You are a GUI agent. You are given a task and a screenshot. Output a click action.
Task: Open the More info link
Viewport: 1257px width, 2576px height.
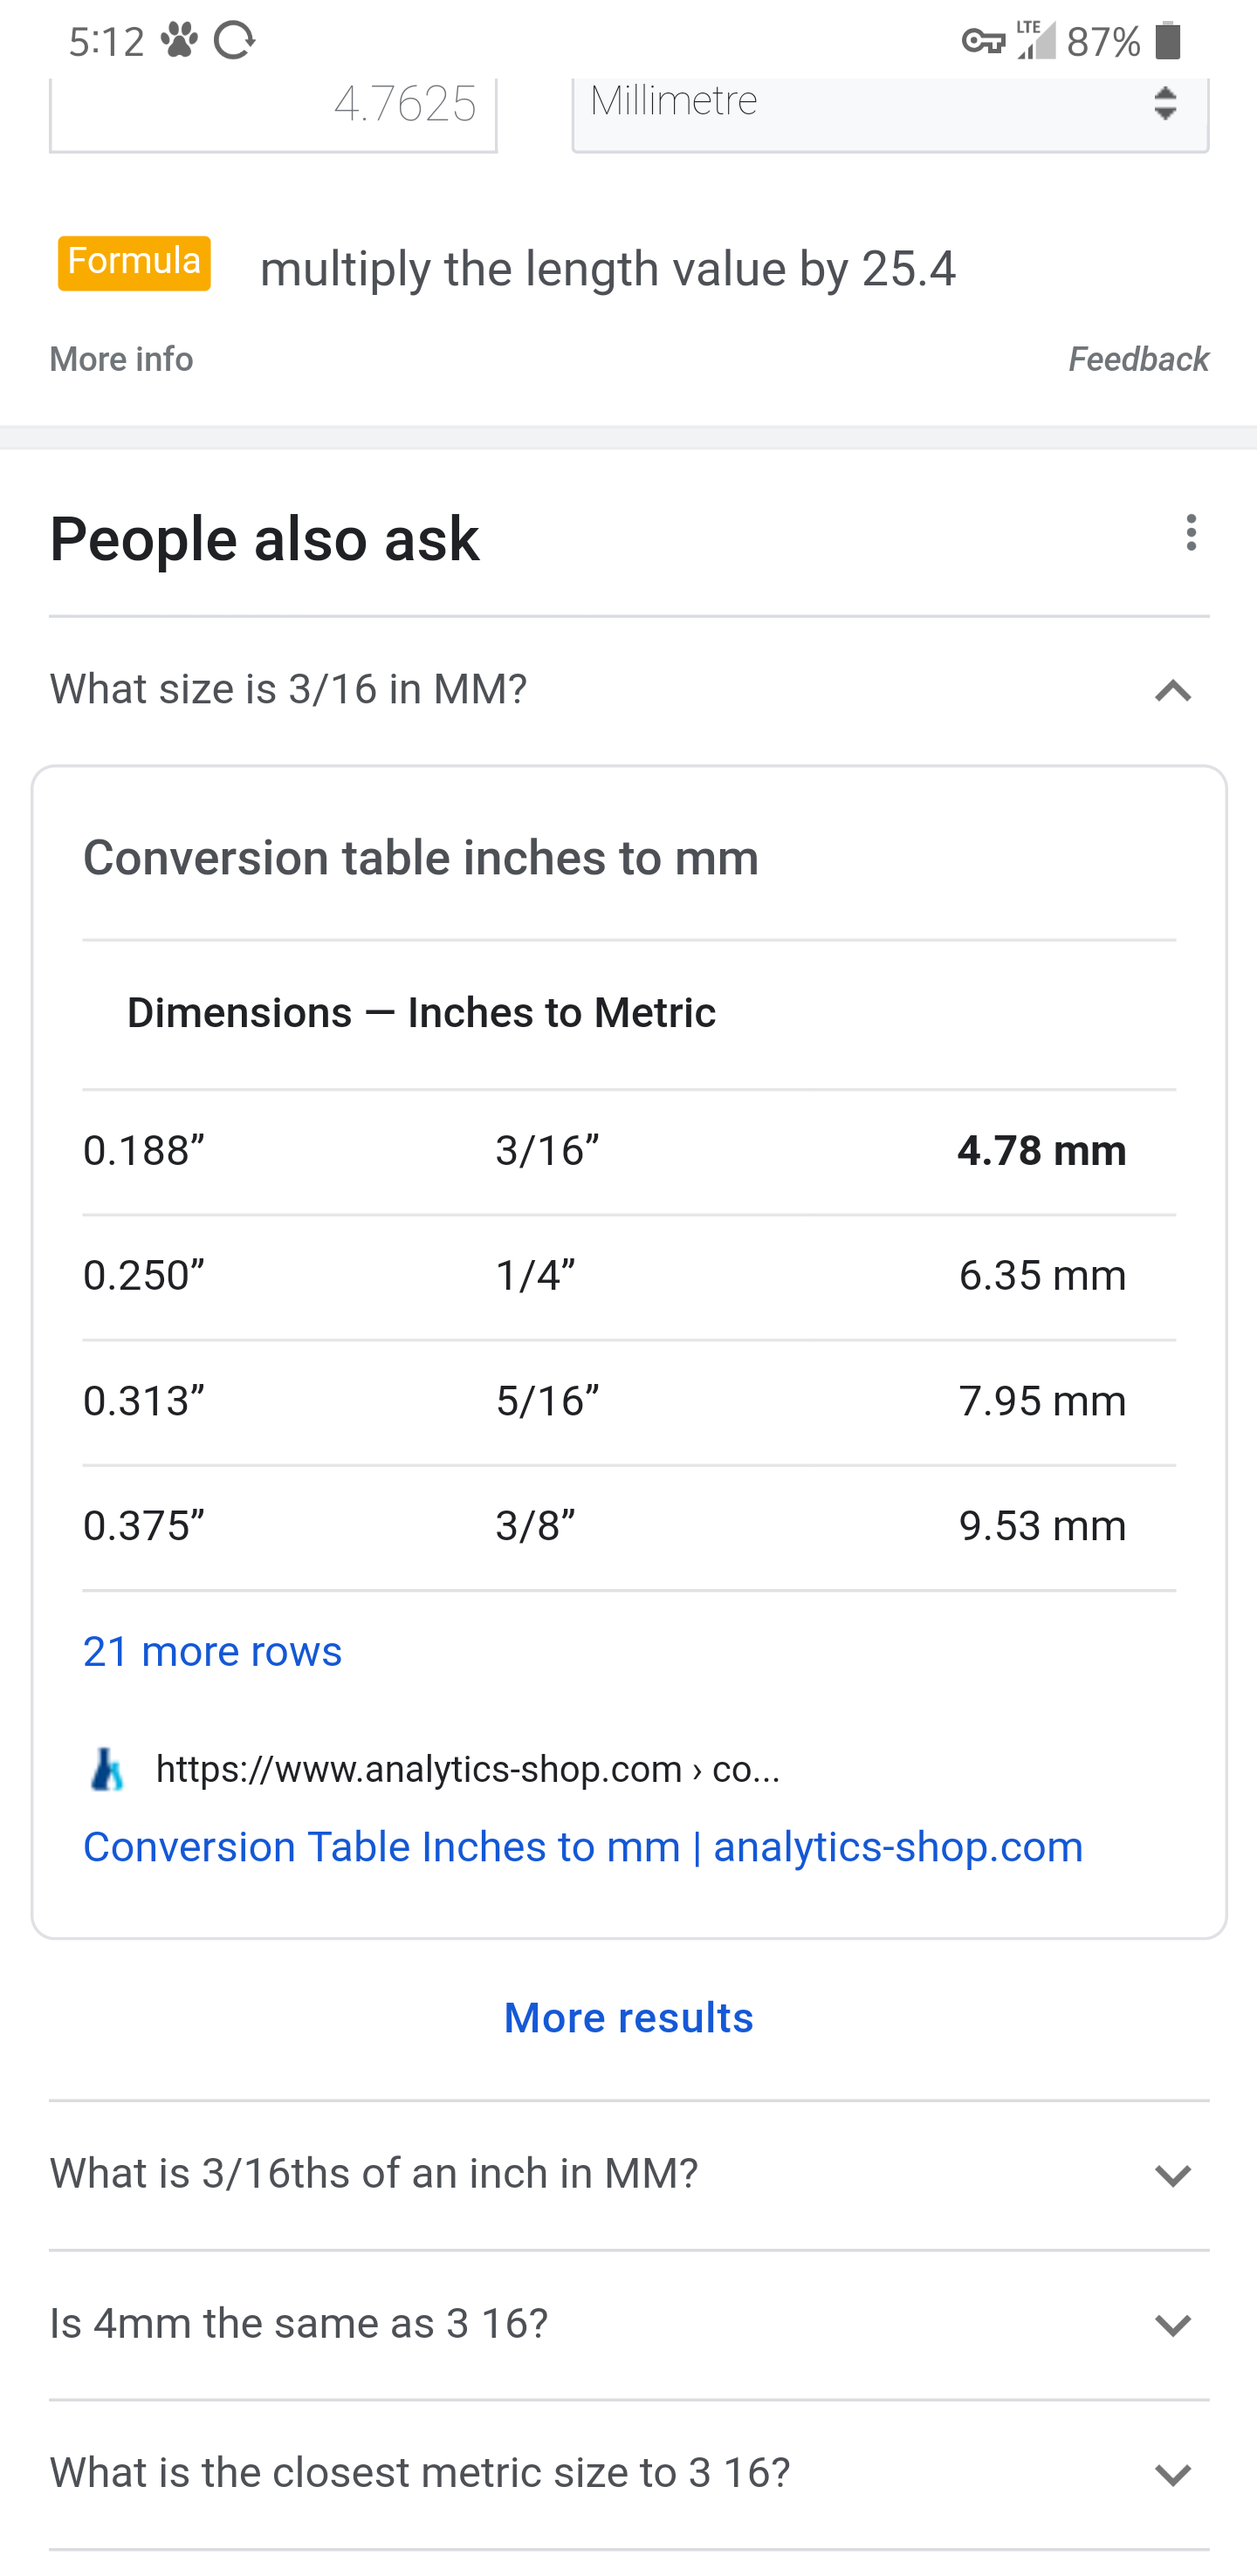coord(121,359)
